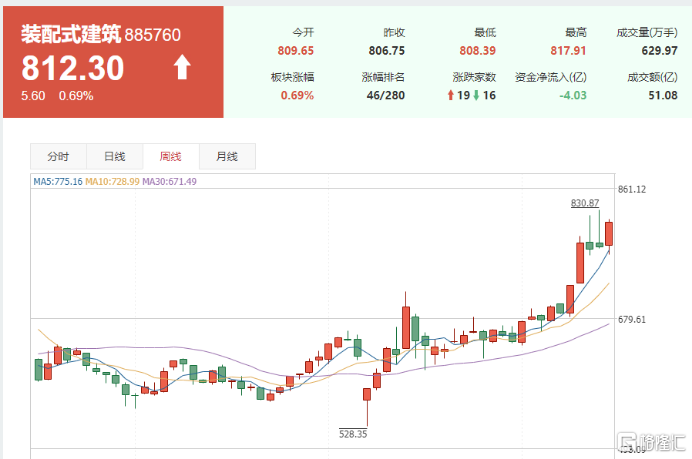Click the 830.87 high price marker

(584, 202)
